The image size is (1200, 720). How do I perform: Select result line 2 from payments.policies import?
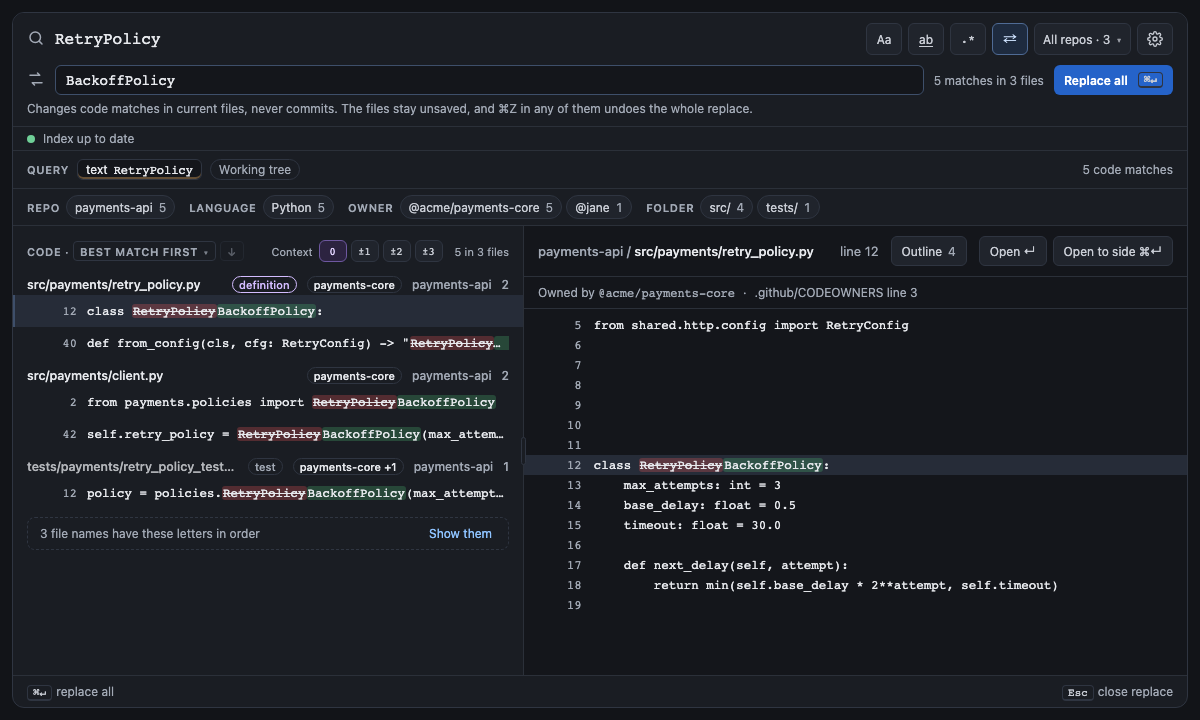pyautogui.click(x=268, y=402)
